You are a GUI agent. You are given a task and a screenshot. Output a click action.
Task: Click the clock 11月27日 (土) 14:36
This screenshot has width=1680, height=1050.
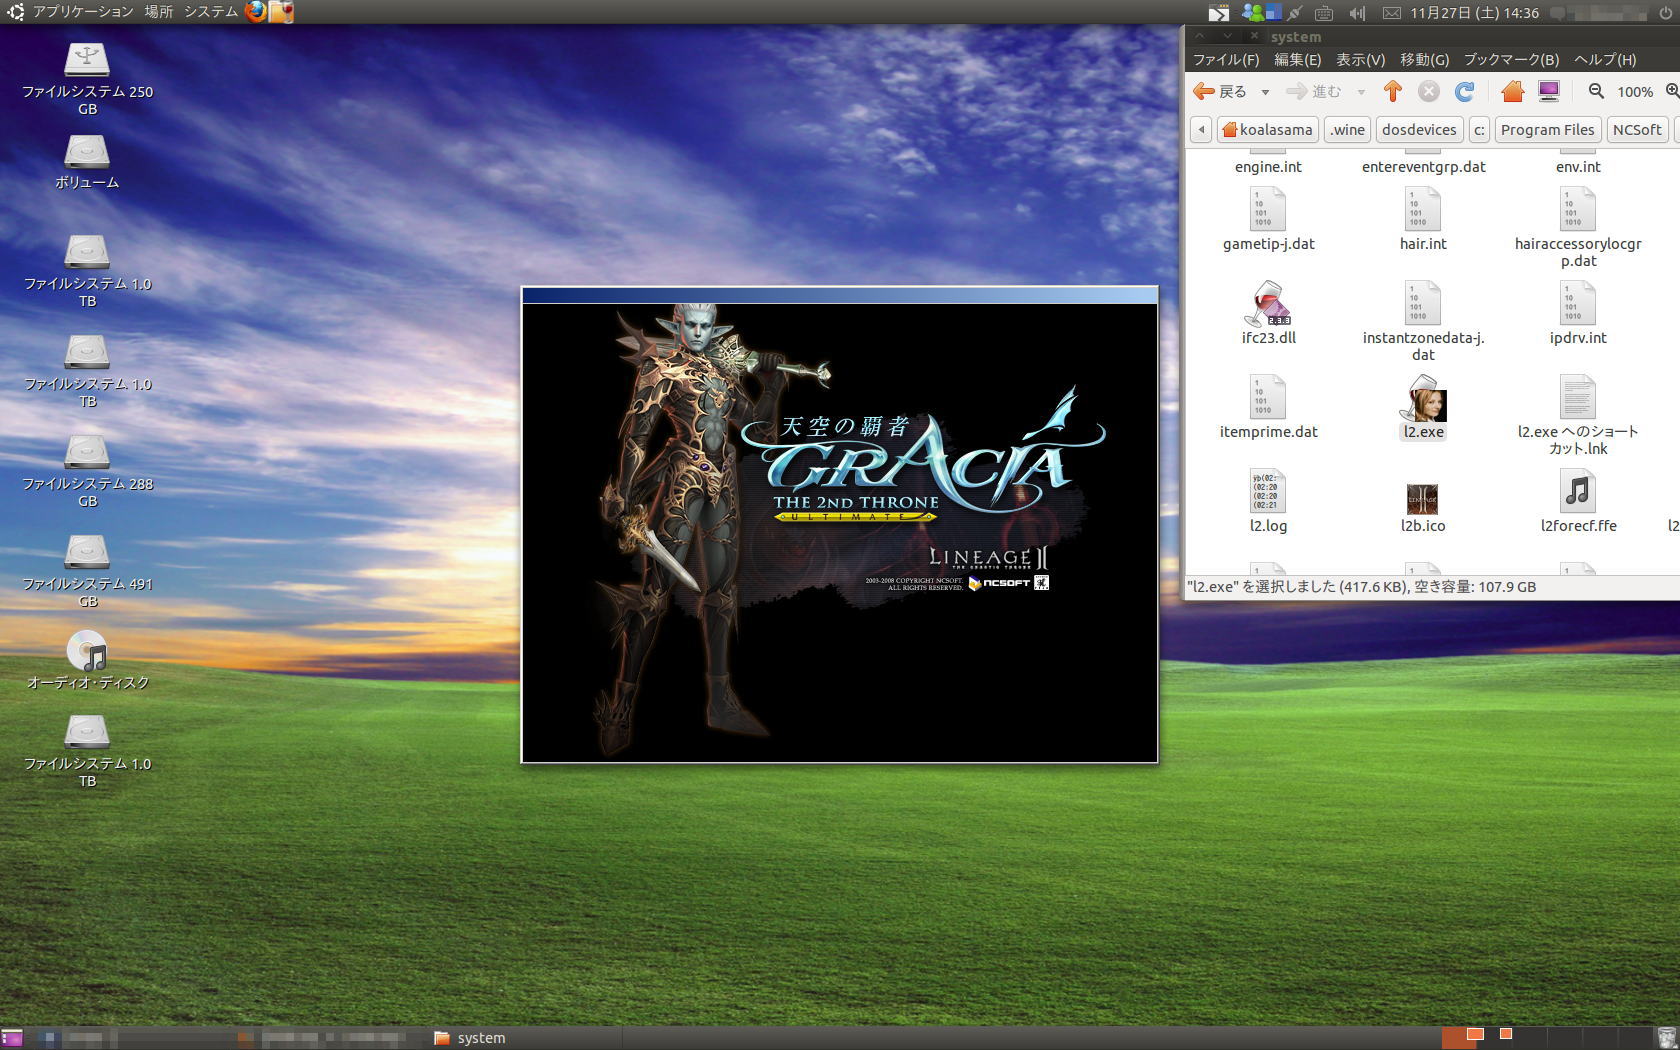1474,12
